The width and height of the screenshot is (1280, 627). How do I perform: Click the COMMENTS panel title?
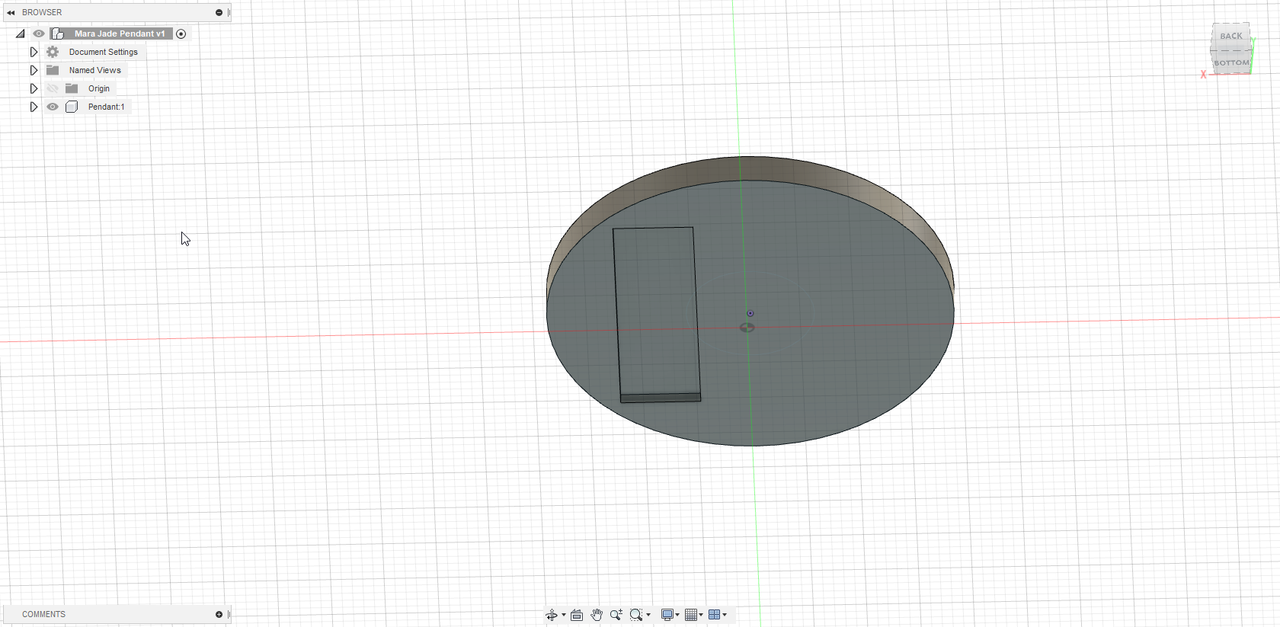pyautogui.click(x=44, y=614)
